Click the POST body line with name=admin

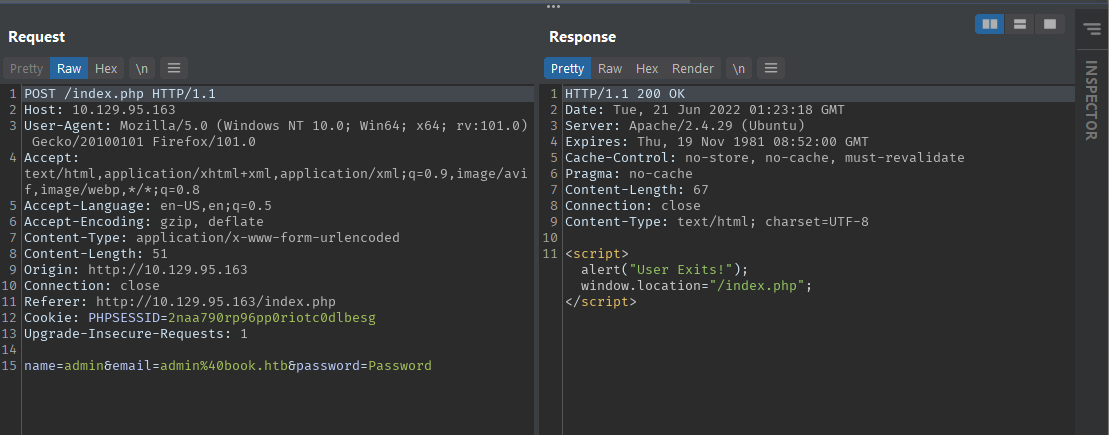pyautogui.click(x=228, y=366)
